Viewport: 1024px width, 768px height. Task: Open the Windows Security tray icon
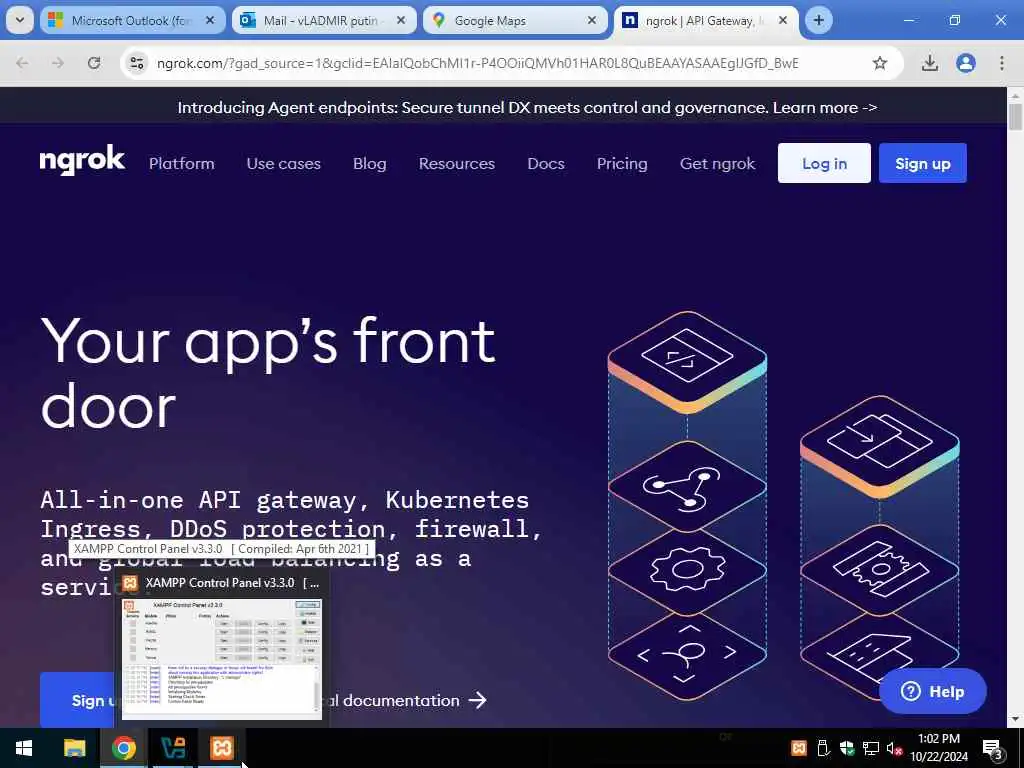pos(847,748)
